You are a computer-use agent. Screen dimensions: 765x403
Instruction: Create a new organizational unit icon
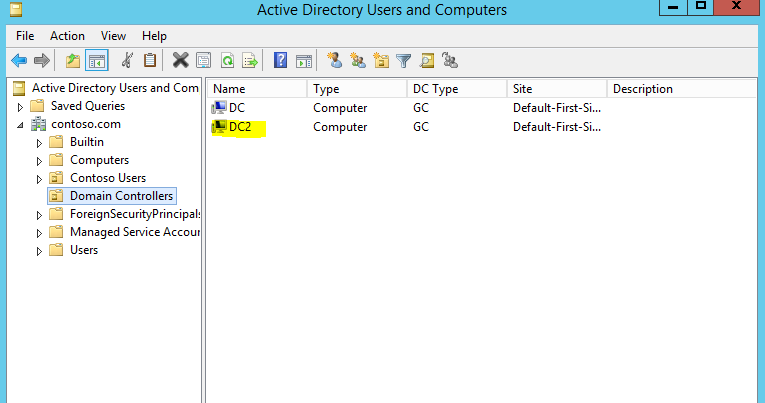coord(381,60)
